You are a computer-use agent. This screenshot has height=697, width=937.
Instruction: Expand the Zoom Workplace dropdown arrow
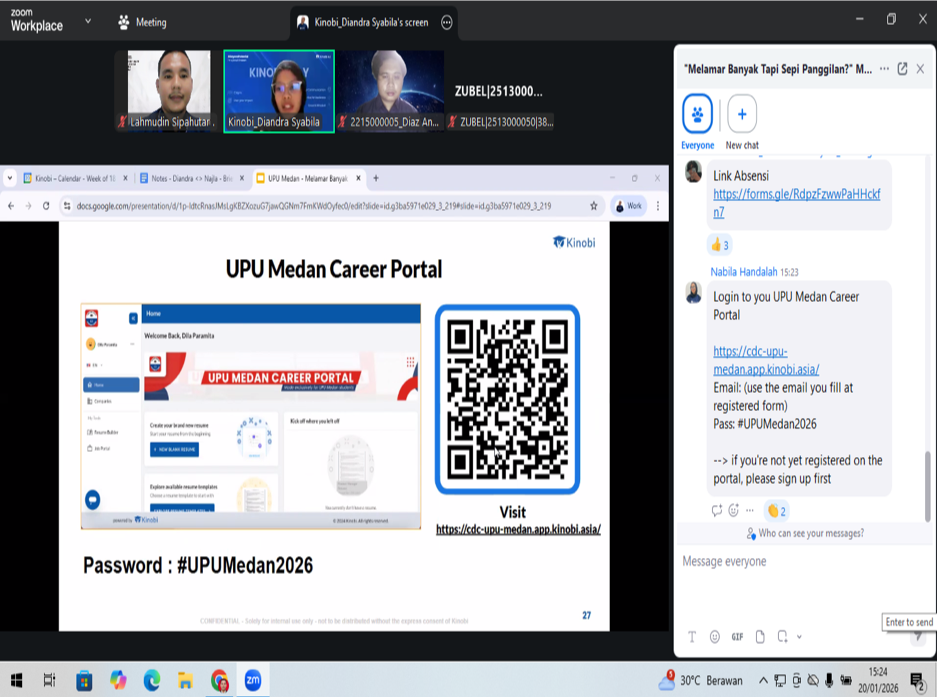coord(88,21)
